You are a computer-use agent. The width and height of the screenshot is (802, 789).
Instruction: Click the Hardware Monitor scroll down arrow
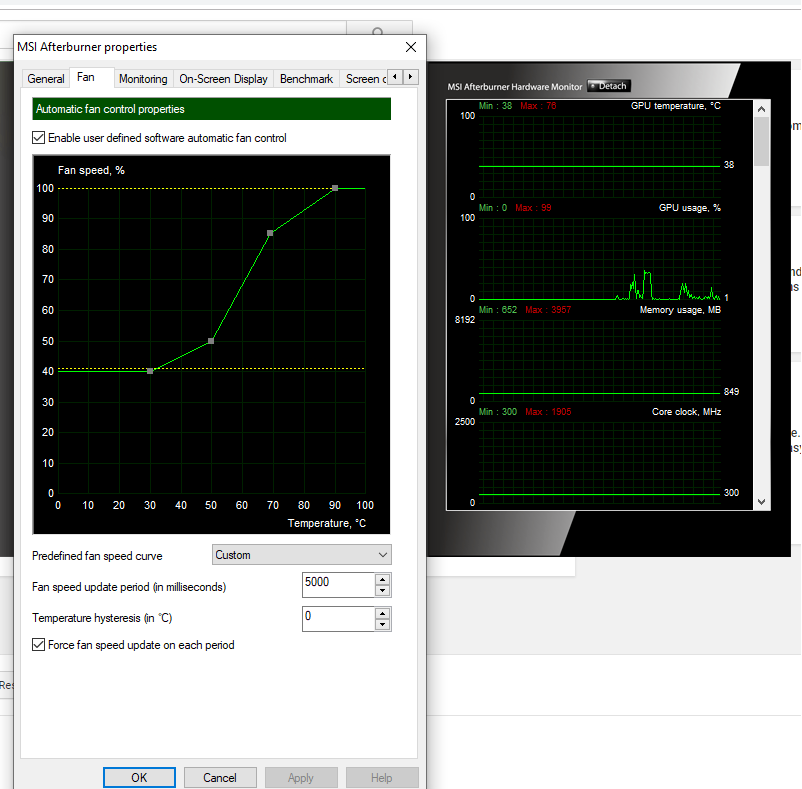click(x=762, y=502)
